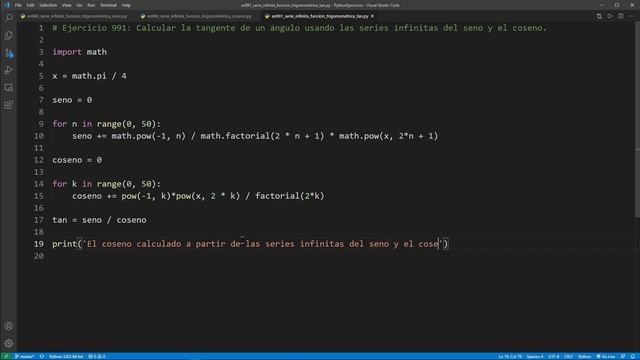Click the feedback icon in status bar

622,356
